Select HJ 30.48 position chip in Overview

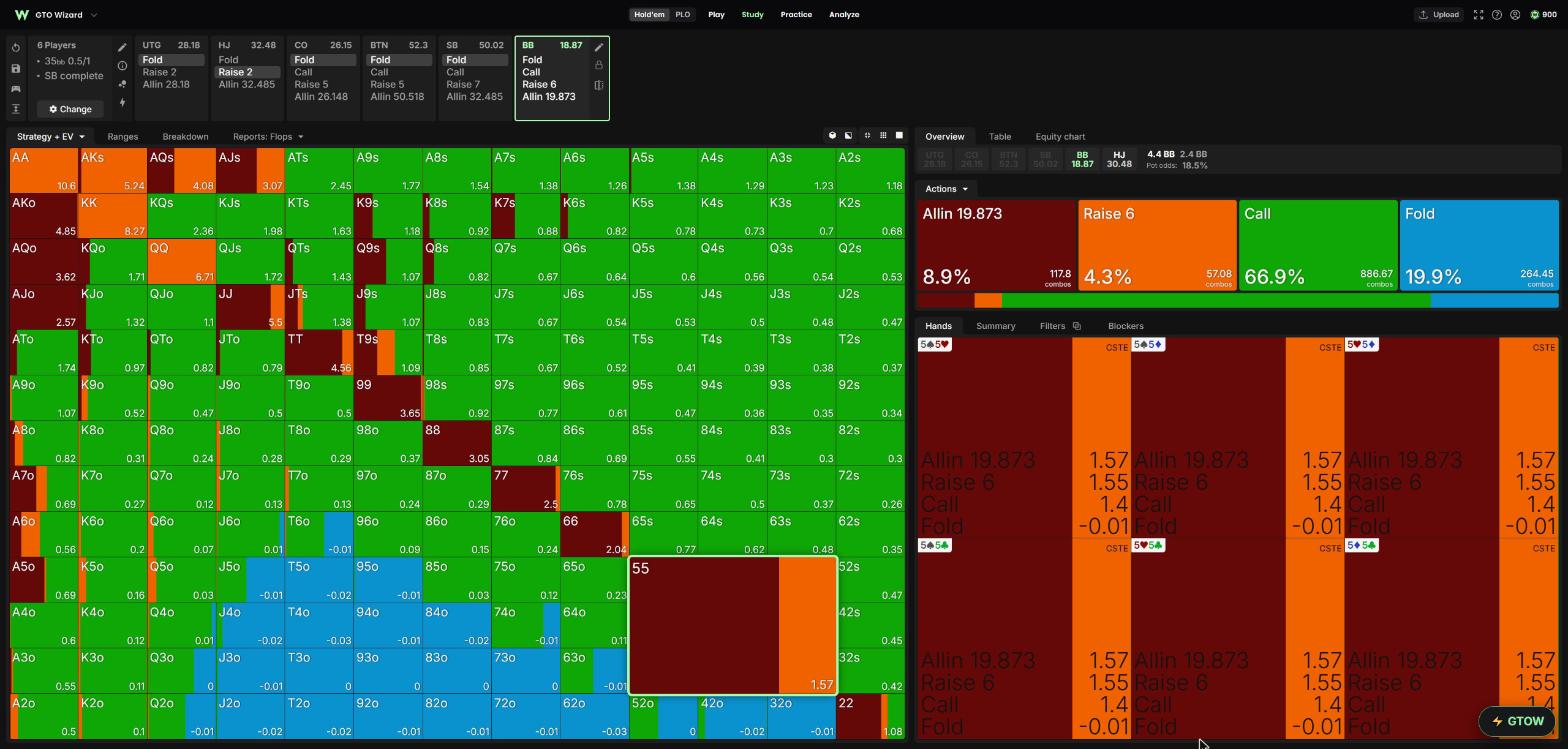[x=1119, y=159]
